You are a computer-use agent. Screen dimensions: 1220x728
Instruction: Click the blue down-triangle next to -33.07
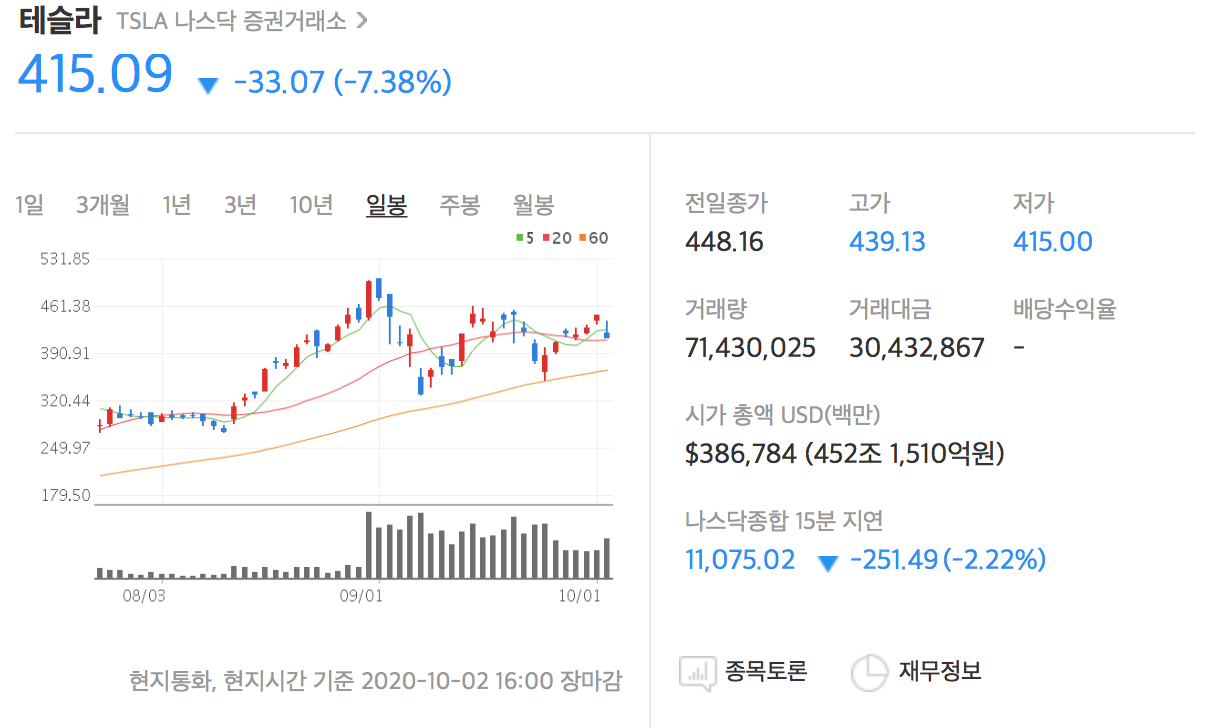click(x=208, y=85)
